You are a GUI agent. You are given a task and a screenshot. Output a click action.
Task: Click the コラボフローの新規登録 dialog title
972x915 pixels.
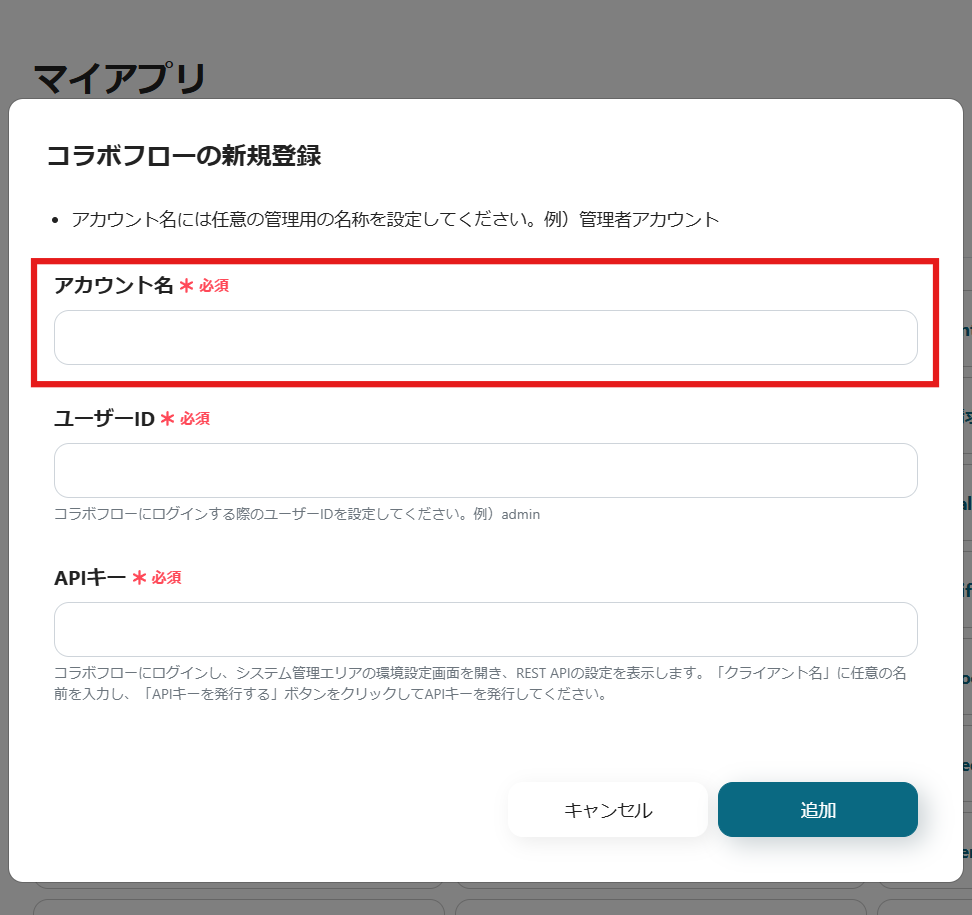coord(184,156)
